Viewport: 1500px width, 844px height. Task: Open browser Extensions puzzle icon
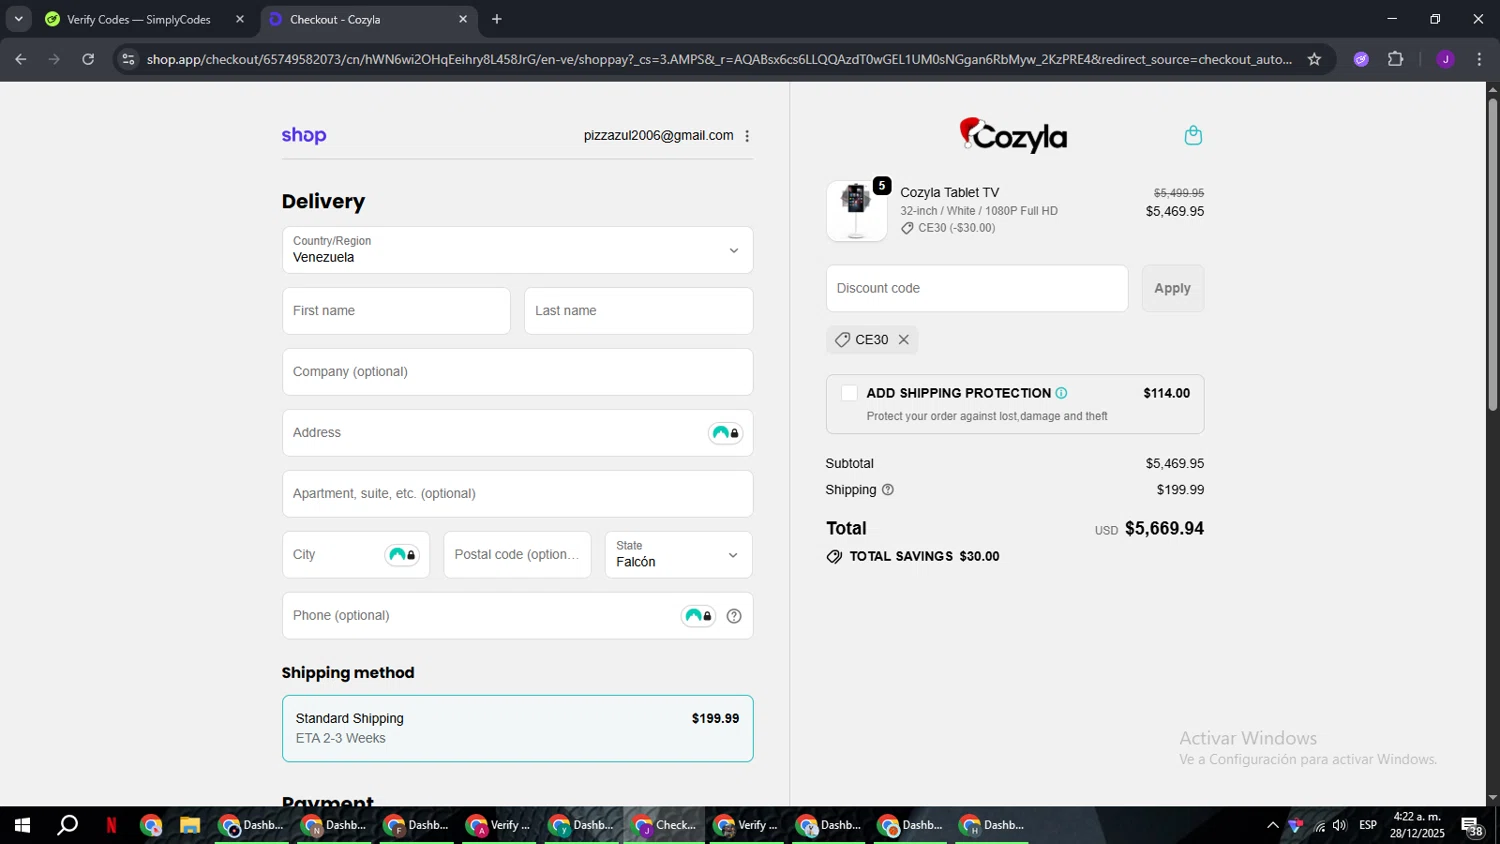coord(1396,59)
